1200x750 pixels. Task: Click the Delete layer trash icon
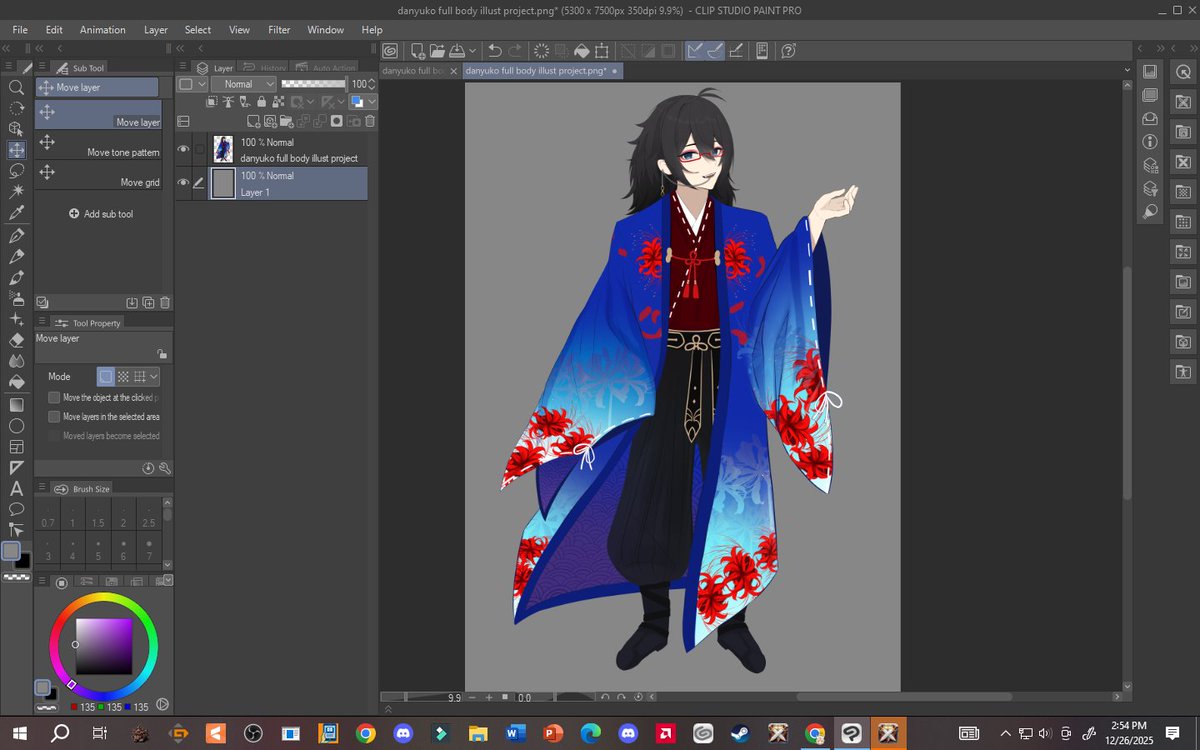pos(370,121)
